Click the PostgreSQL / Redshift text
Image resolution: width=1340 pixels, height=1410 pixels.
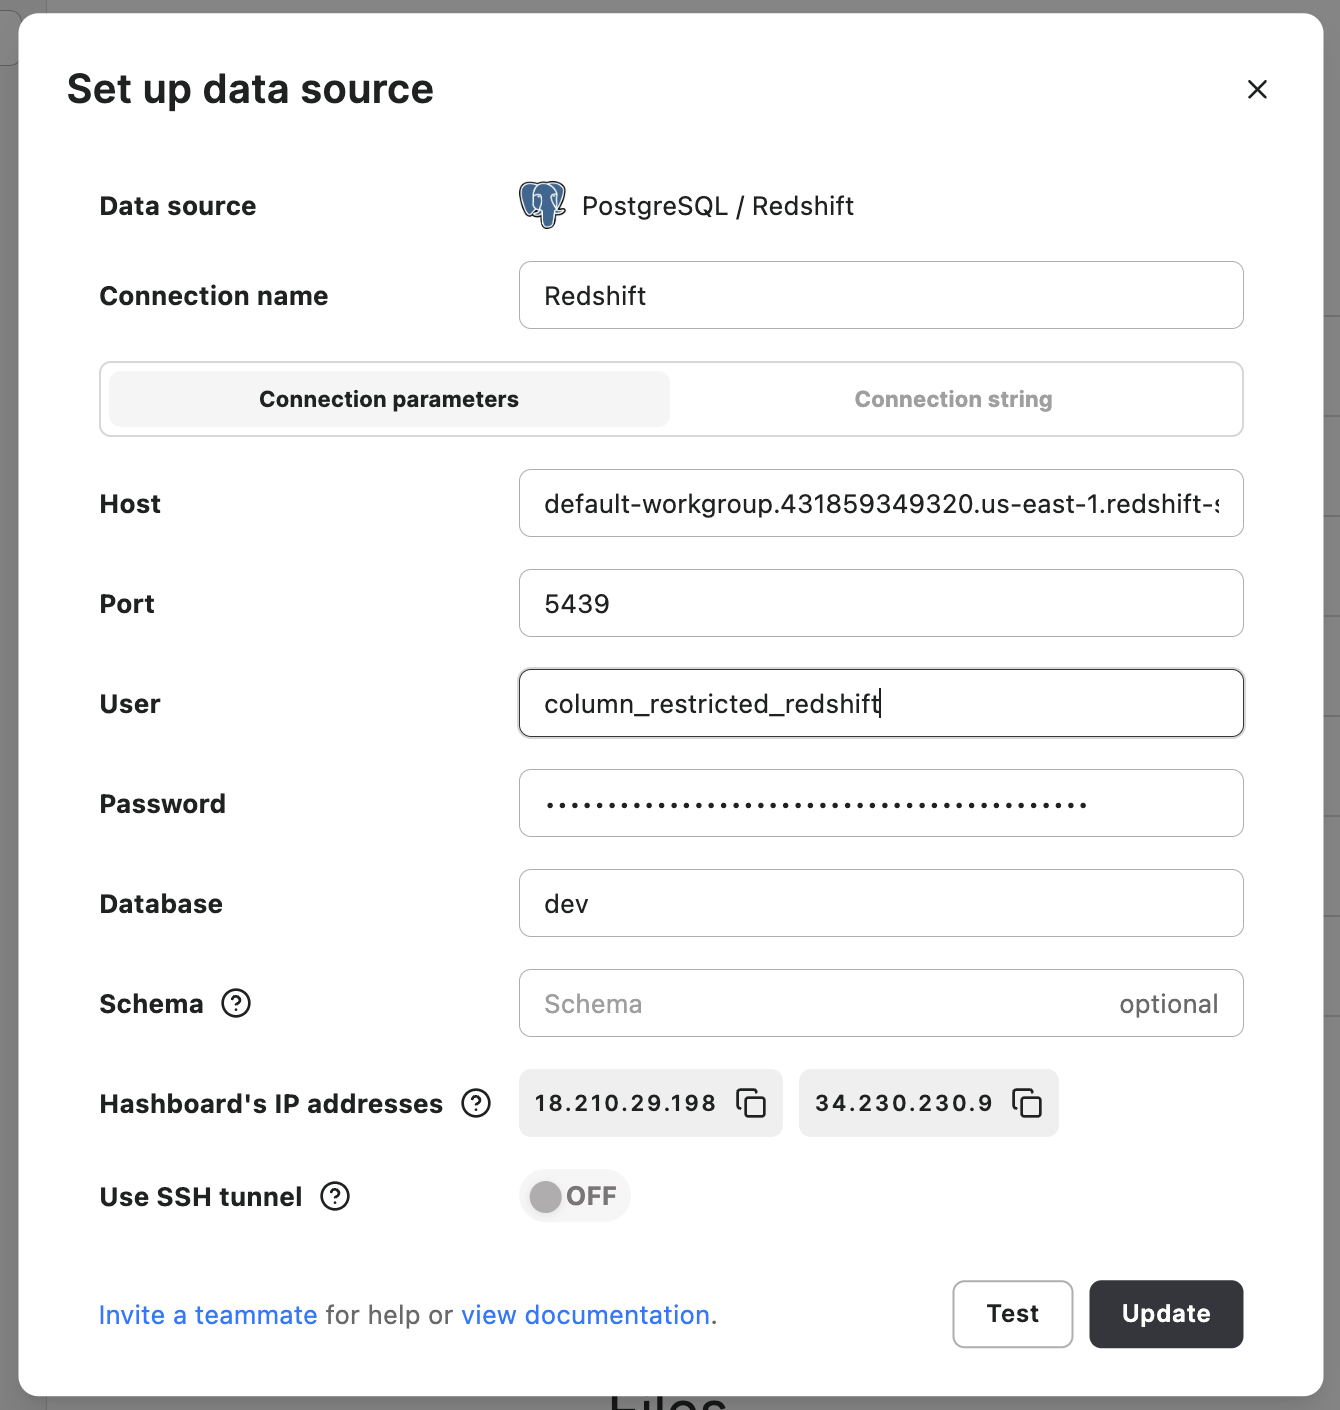pos(718,206)
